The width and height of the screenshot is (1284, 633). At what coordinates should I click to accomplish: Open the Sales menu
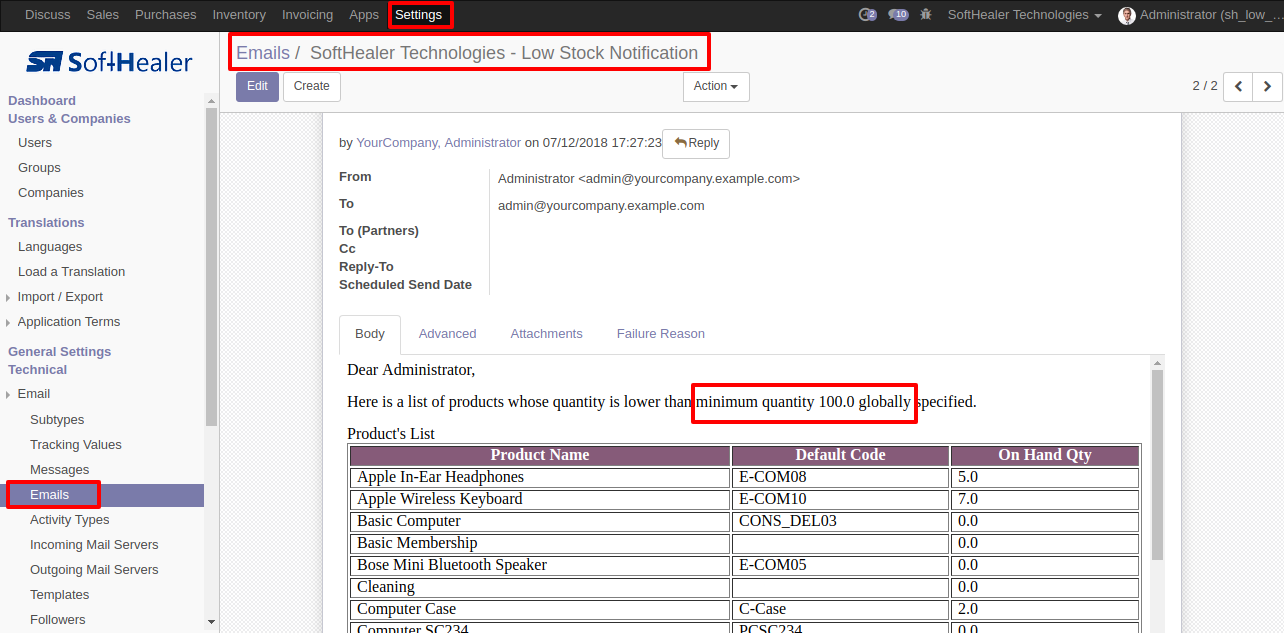click(x=102, y=15)
